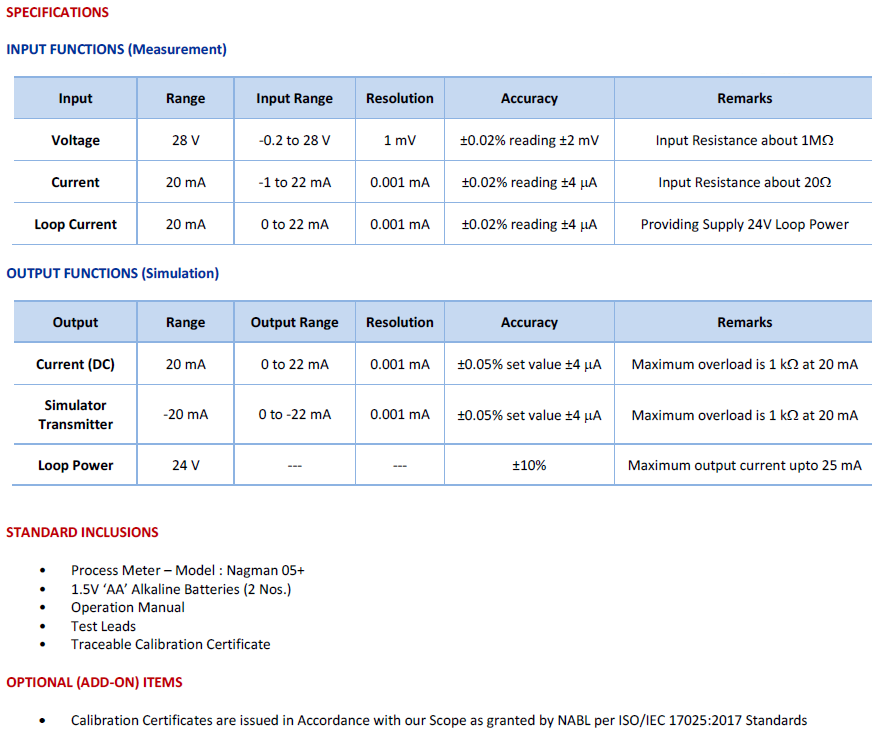Select the Simulator Transmitter row label
The height and width of the screenshot is (740, 872).
pos(75,415)
